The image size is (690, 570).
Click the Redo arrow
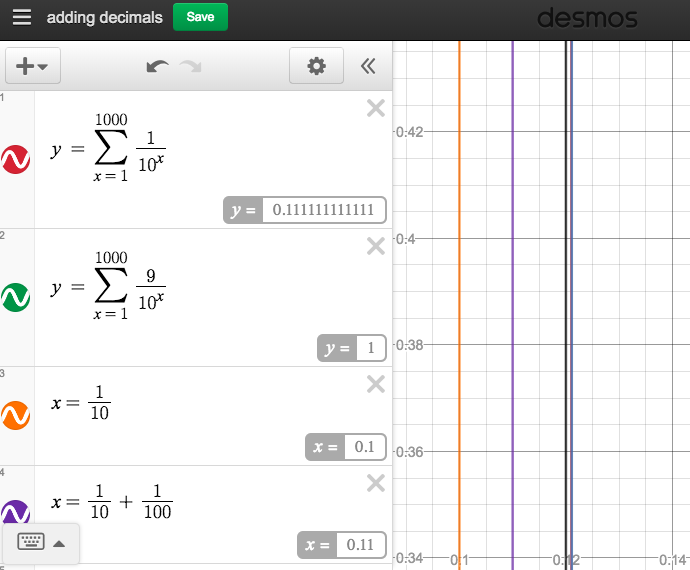coord(191,66)
